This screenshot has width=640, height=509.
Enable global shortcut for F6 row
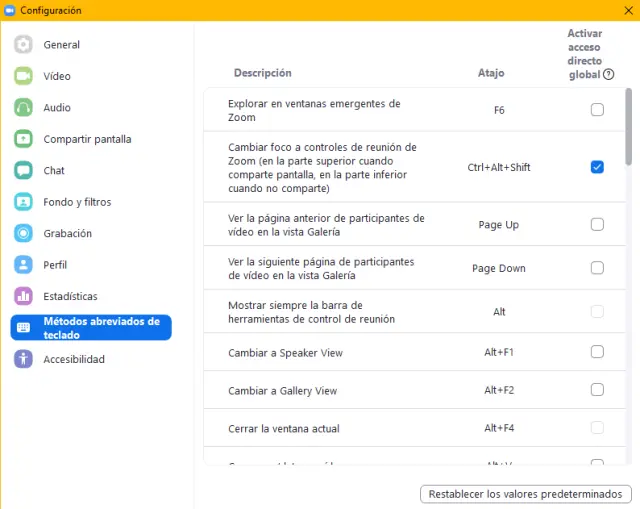[597, 110]
